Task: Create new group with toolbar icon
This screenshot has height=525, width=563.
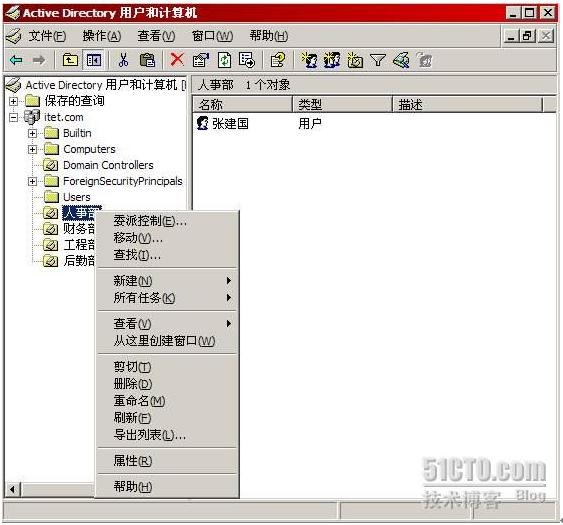Action: [x=332, y=60]
